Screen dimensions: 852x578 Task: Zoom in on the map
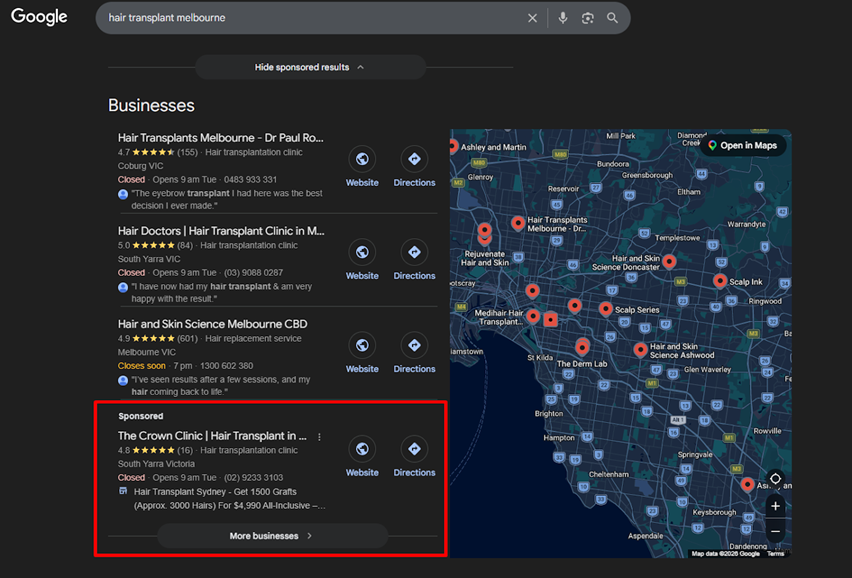click(x=775, y=506)
